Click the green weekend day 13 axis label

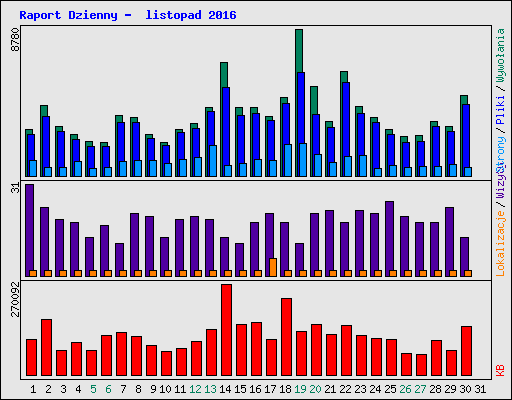pos(210,389)
